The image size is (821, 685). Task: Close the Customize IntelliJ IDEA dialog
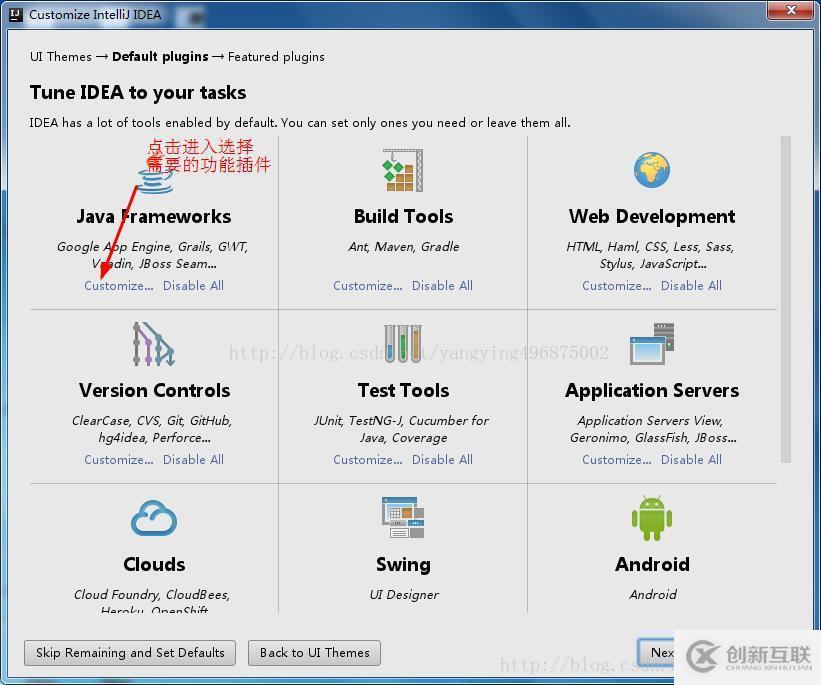click(791, 10)
